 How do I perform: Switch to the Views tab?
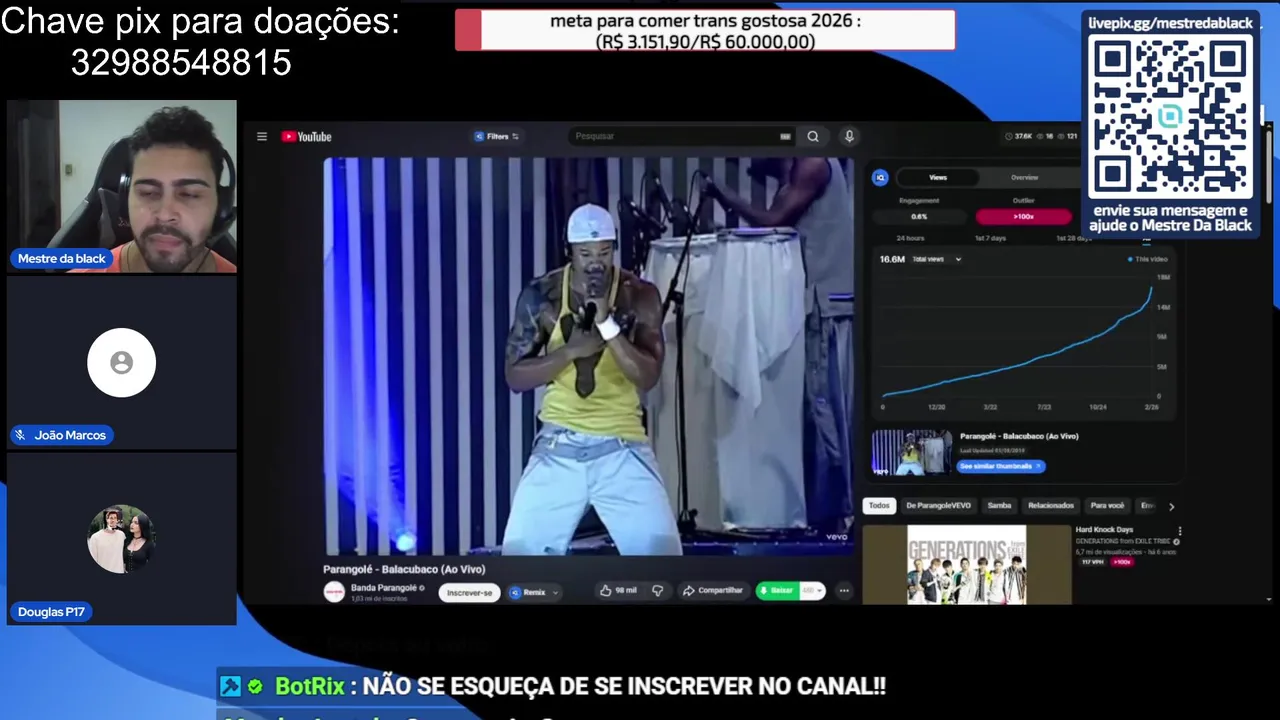pyautogui.click(x=938, y=177)
